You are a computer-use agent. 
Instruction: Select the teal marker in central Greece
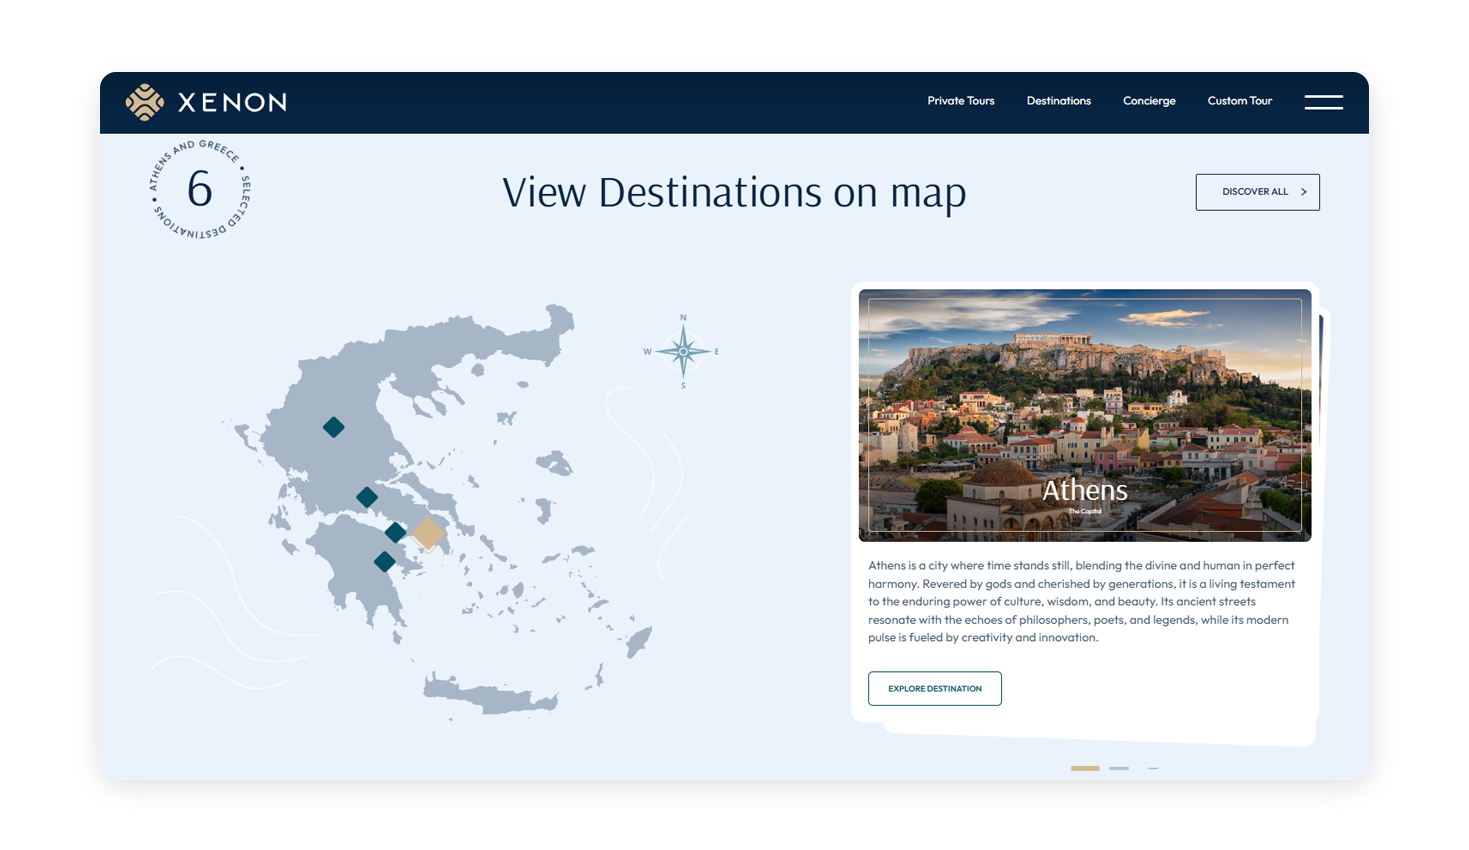[x=367, y=497]
